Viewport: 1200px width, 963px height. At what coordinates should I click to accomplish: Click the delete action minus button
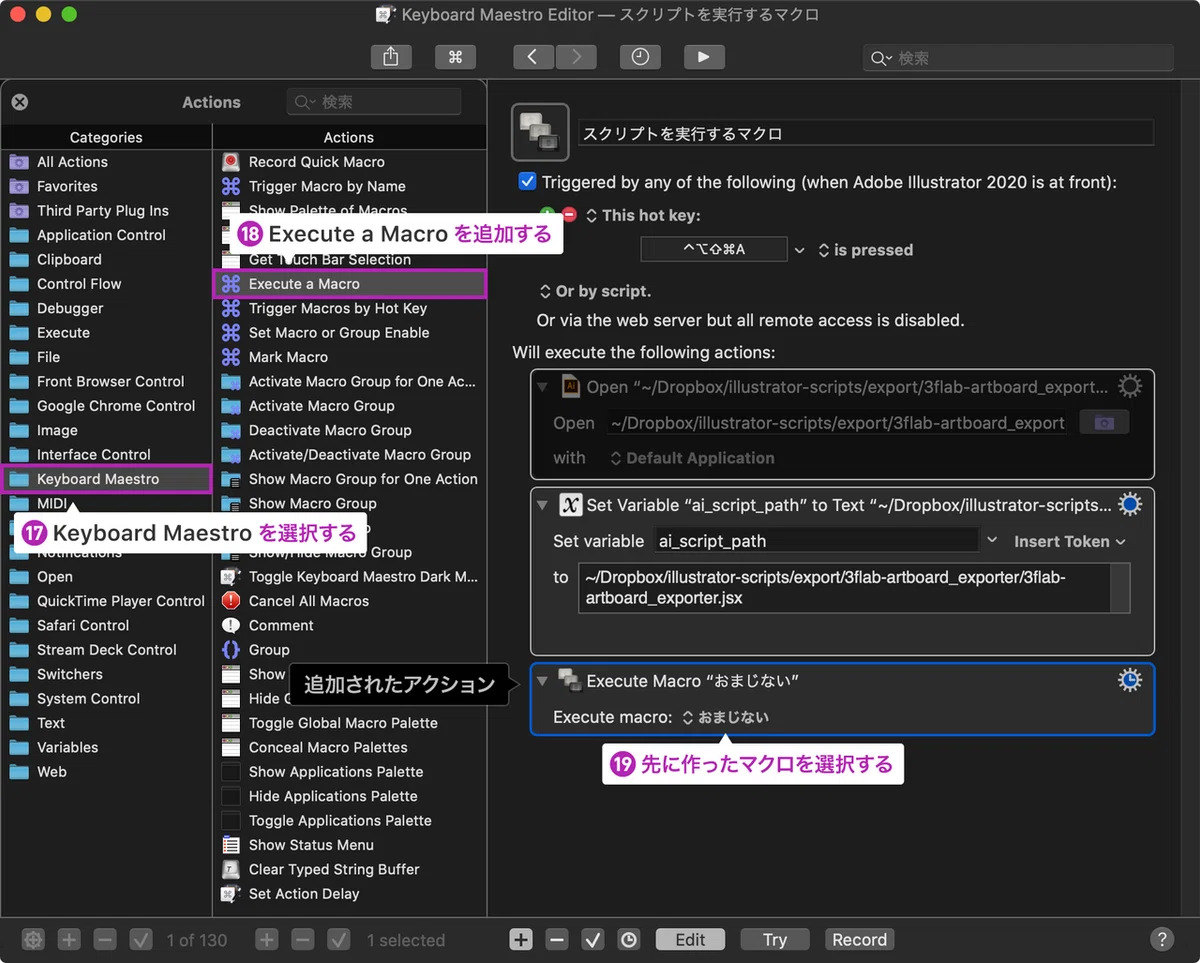(x=557, y=939)
